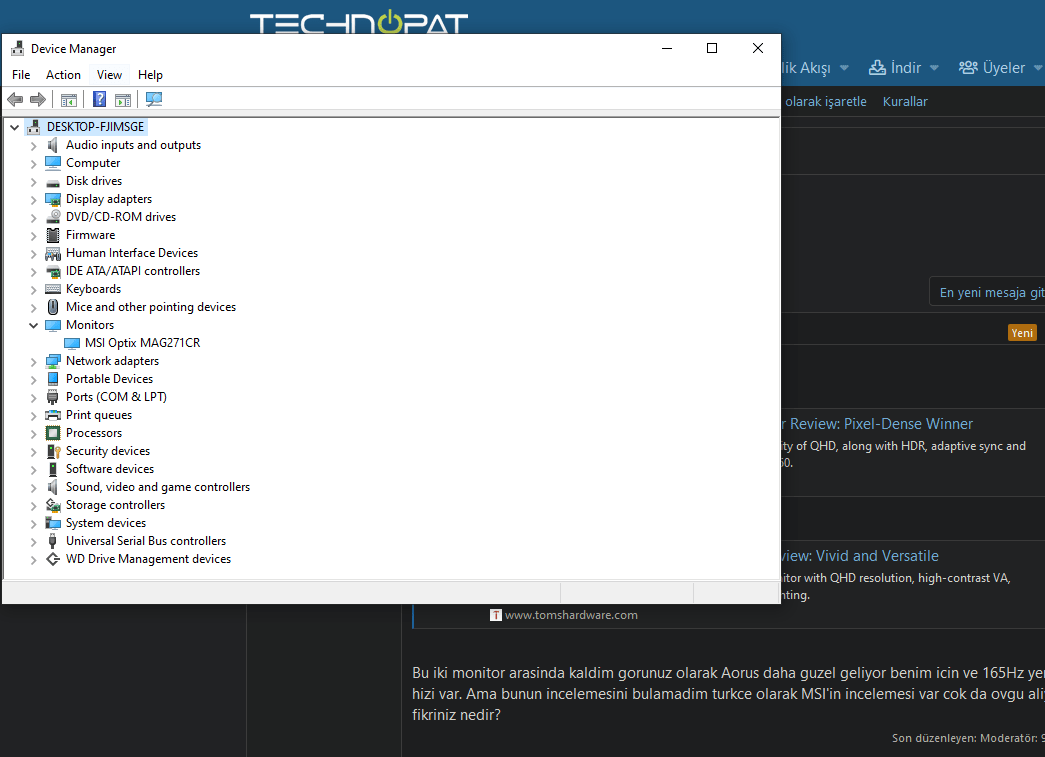Expand the Display adapters category arrow
The image size is (1045, 757).
pyautogui.click(x=33, y=199)
